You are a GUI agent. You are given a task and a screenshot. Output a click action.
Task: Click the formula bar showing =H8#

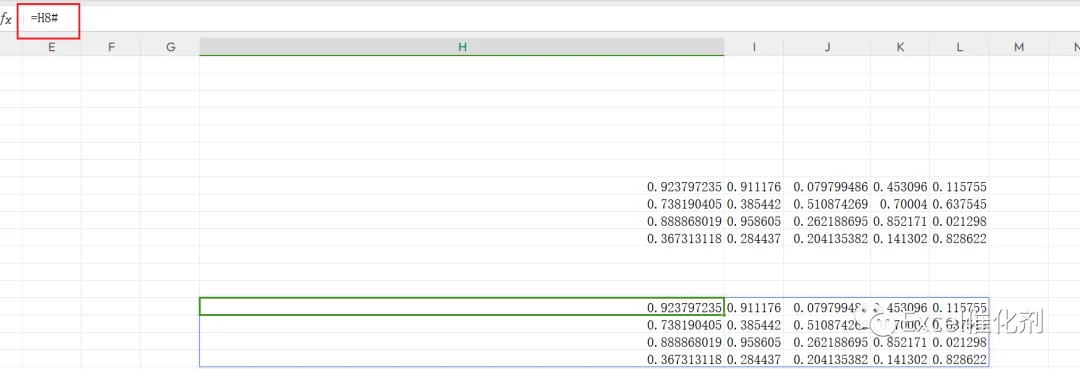point(551,19)
